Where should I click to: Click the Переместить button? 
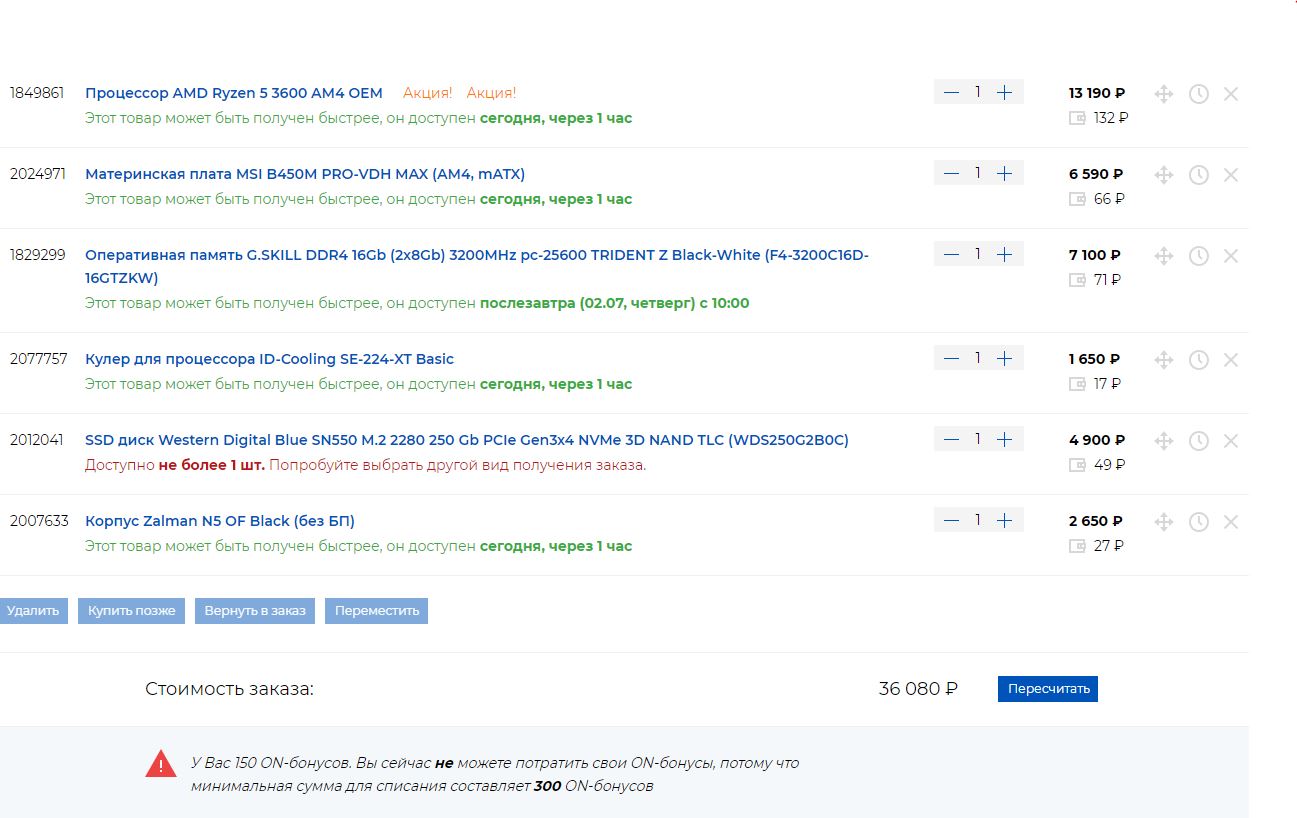[x=377, y=611]
